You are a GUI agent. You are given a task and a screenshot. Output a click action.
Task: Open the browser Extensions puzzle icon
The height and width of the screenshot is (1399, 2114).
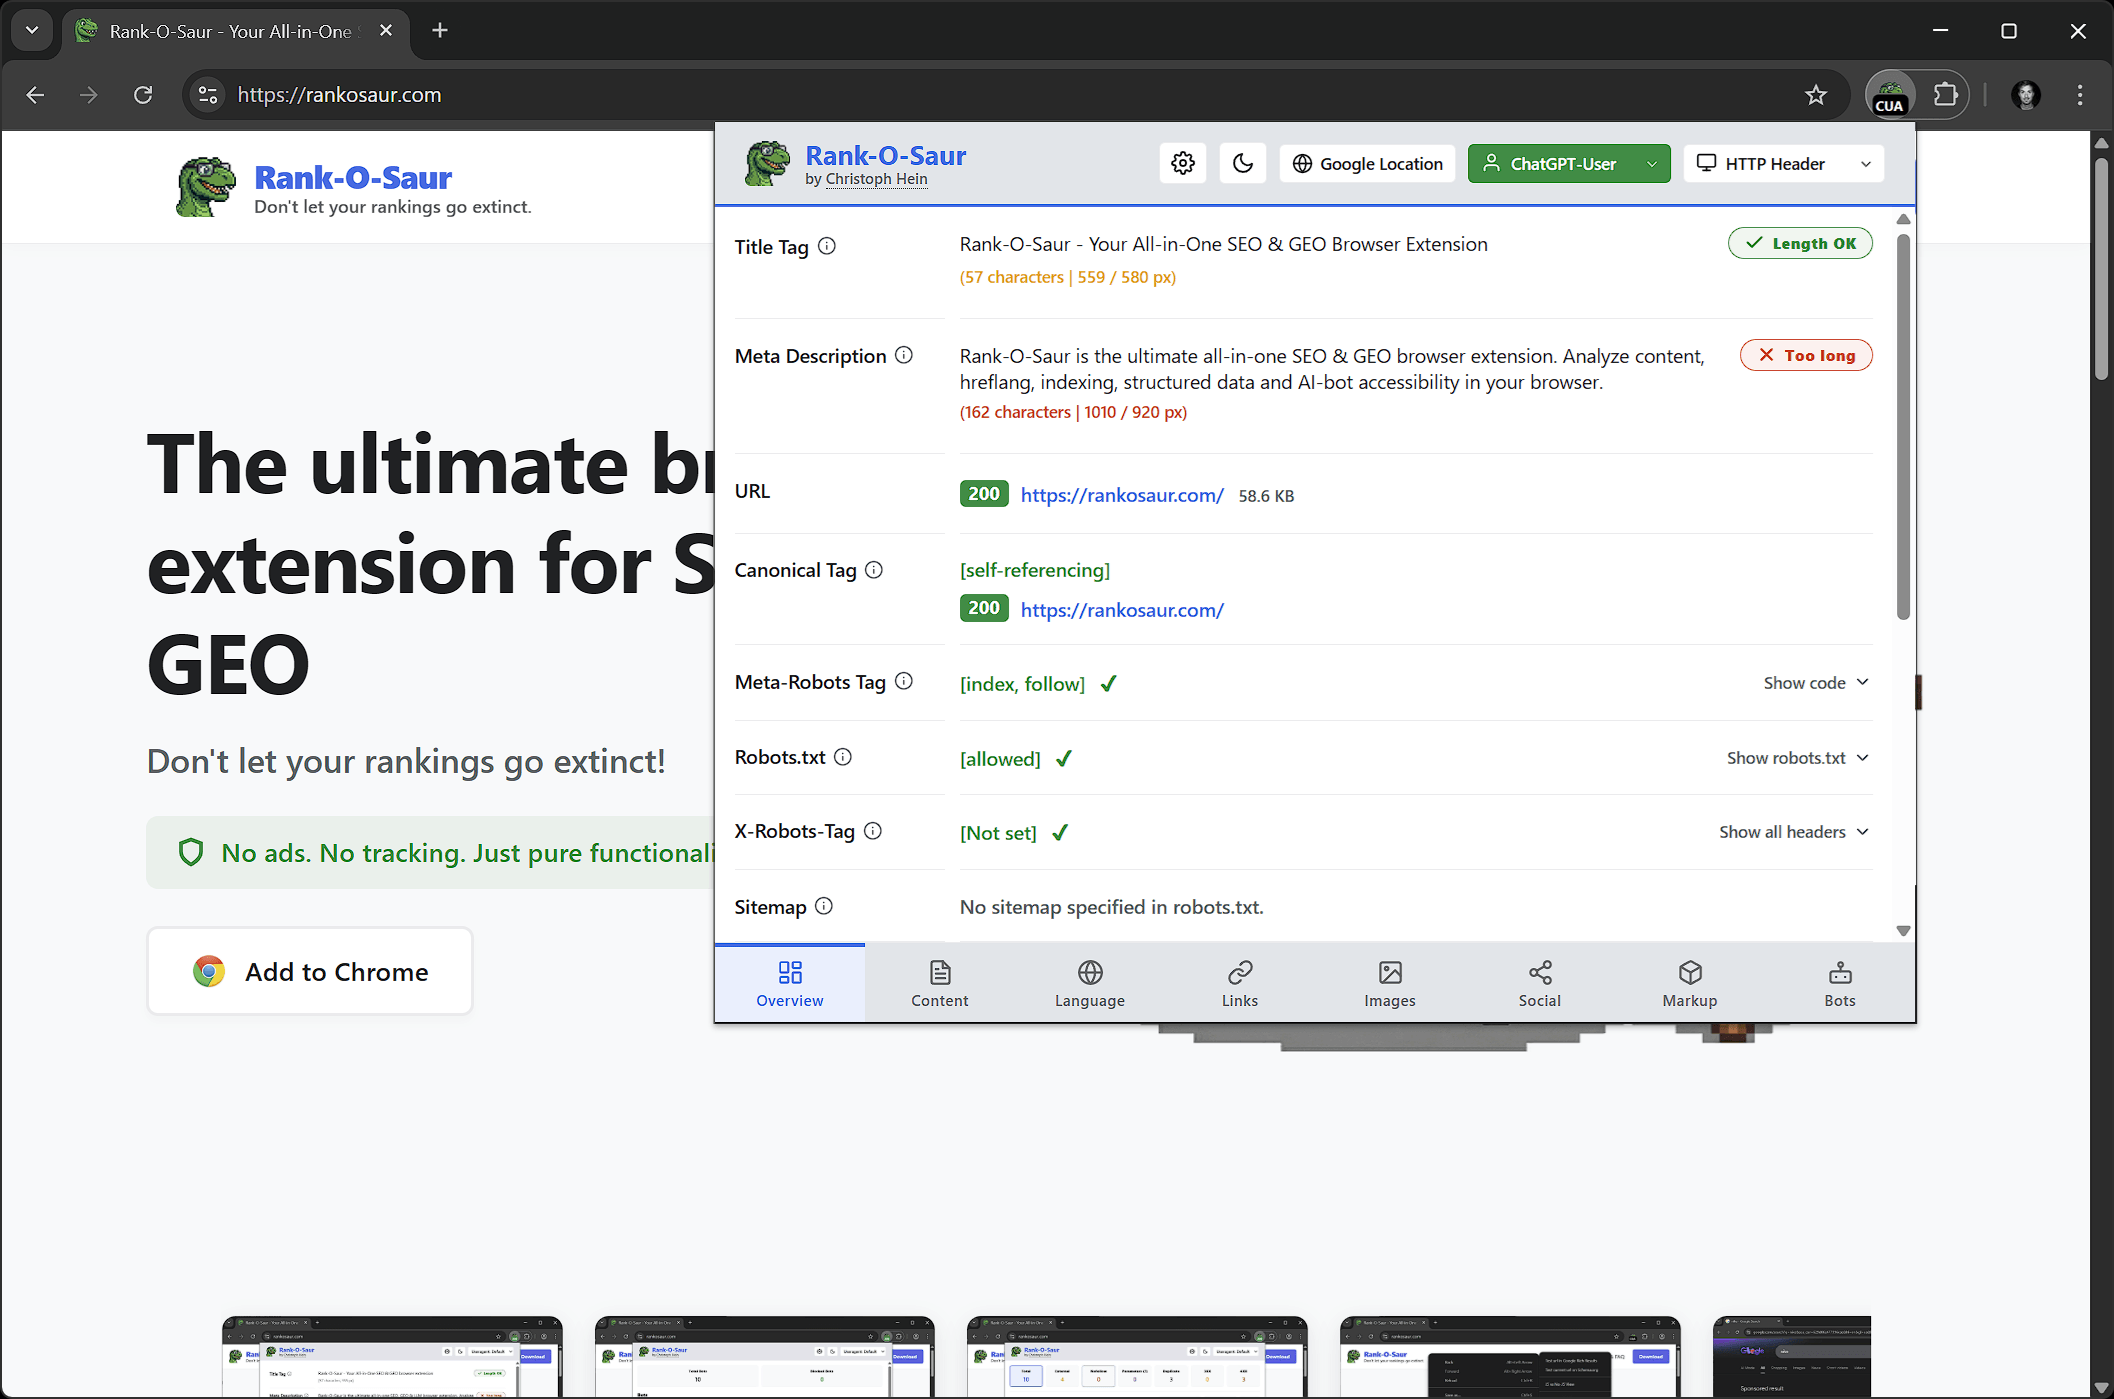[1945, 95]
